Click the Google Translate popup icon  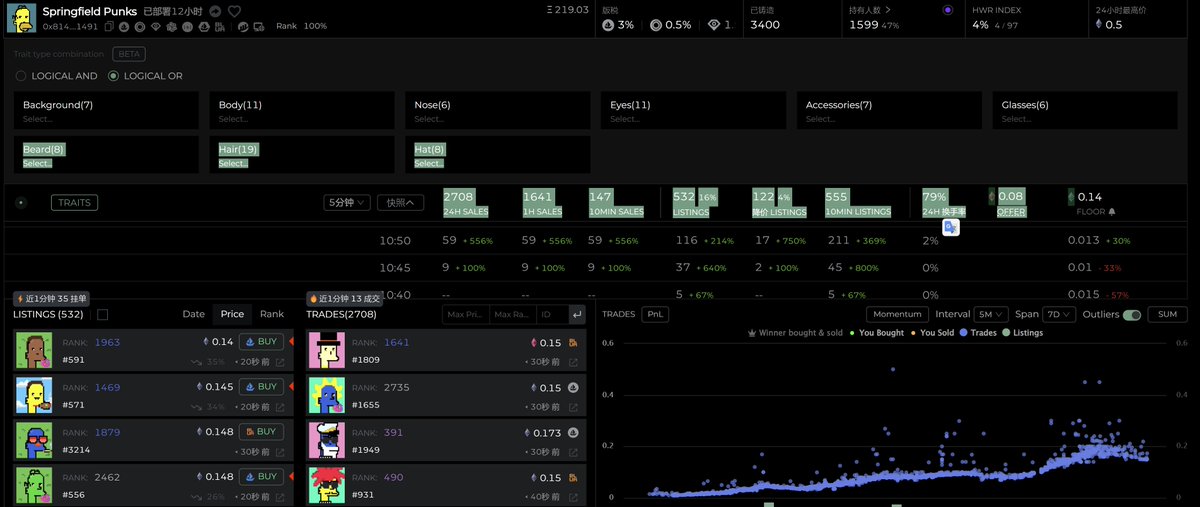point(950,227)
